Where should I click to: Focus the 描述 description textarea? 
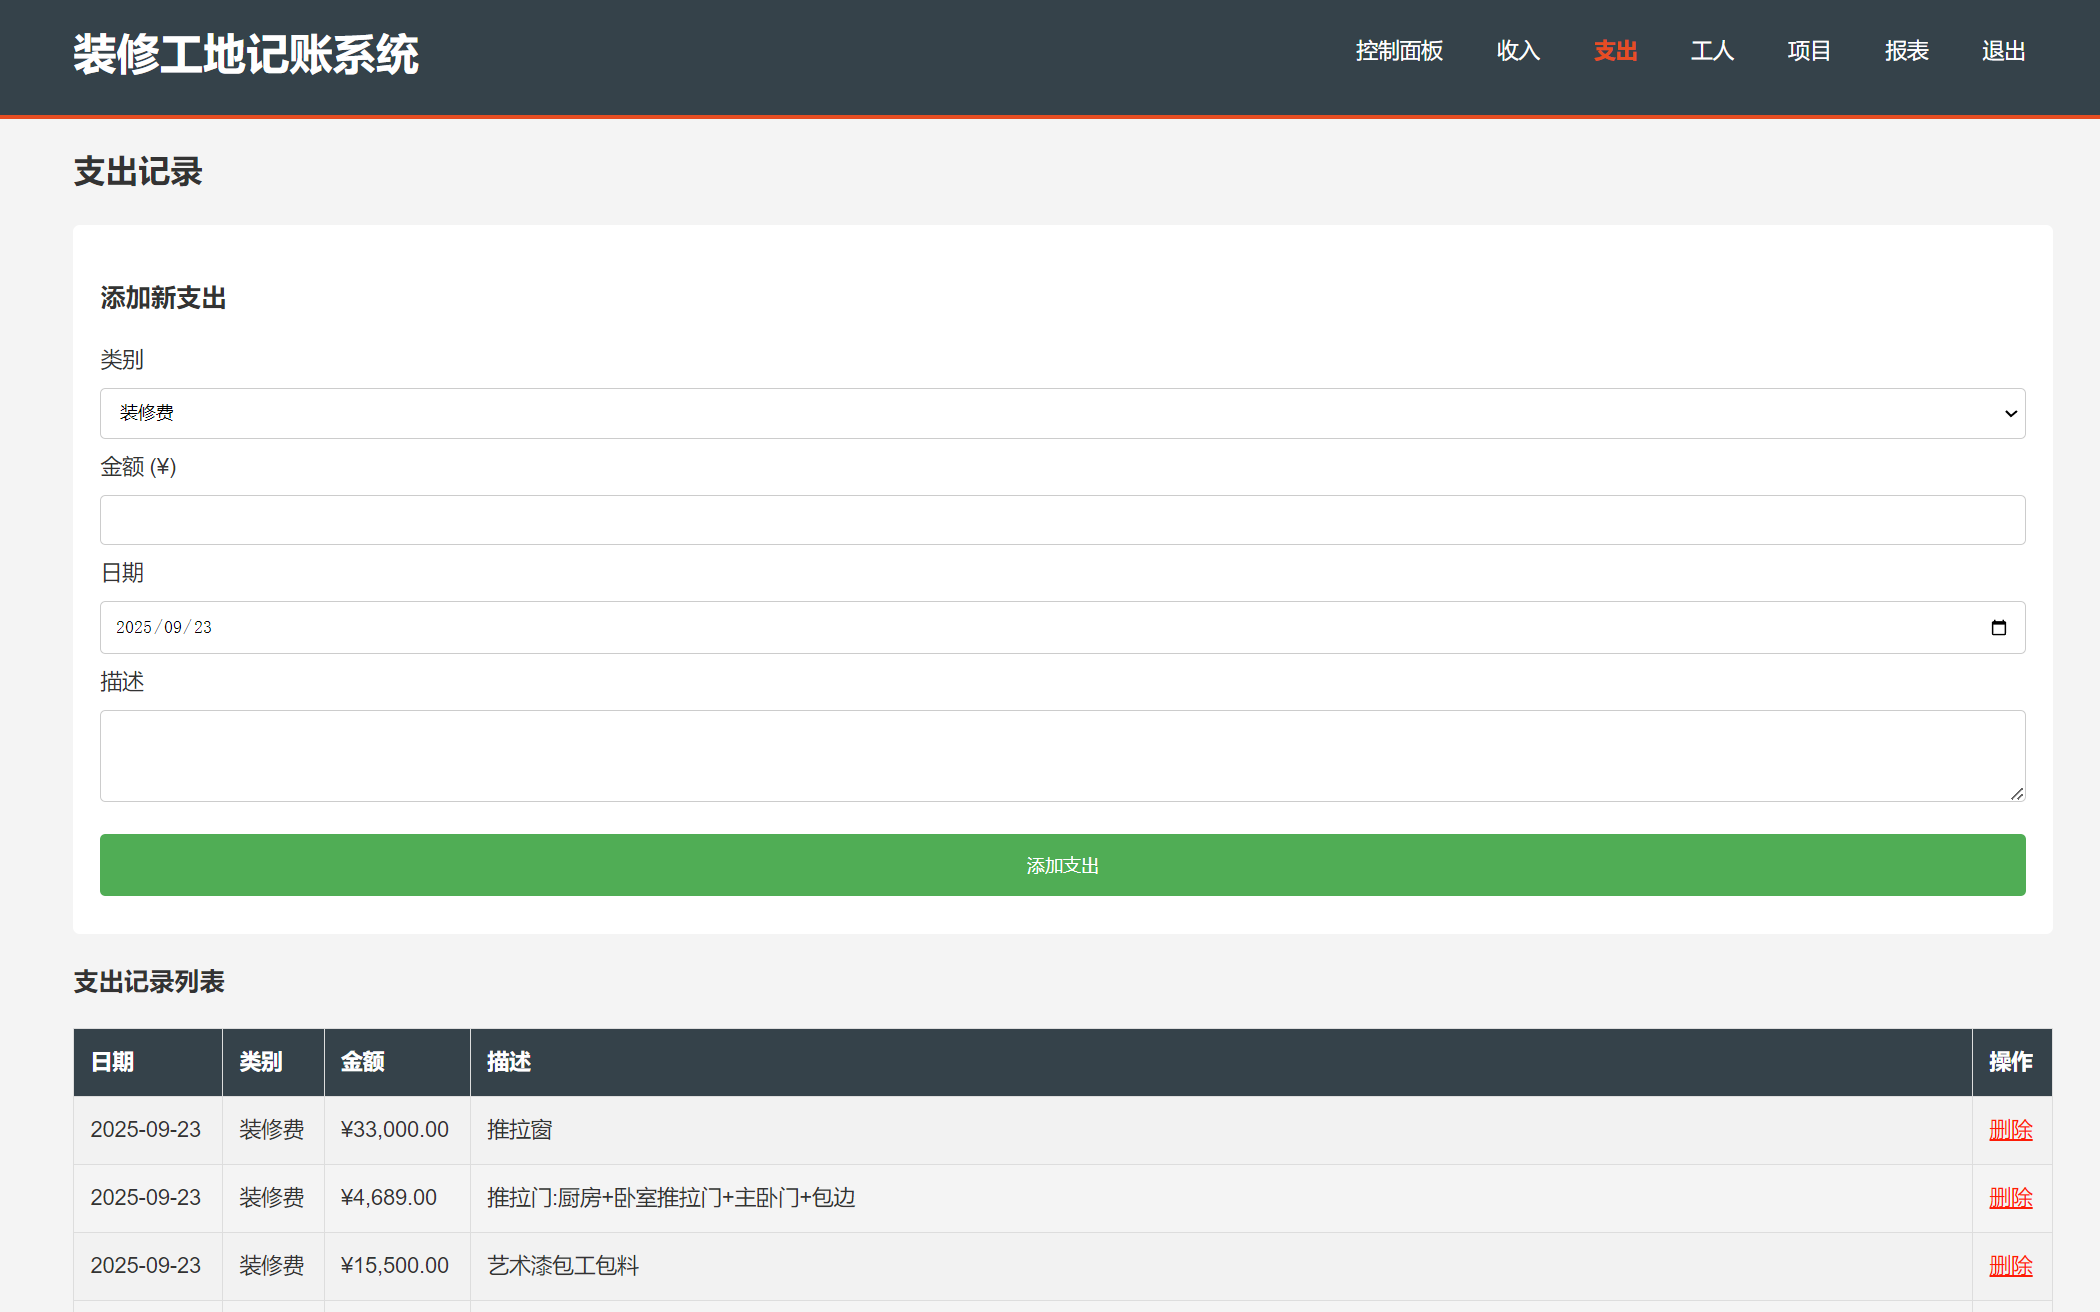1062,756
